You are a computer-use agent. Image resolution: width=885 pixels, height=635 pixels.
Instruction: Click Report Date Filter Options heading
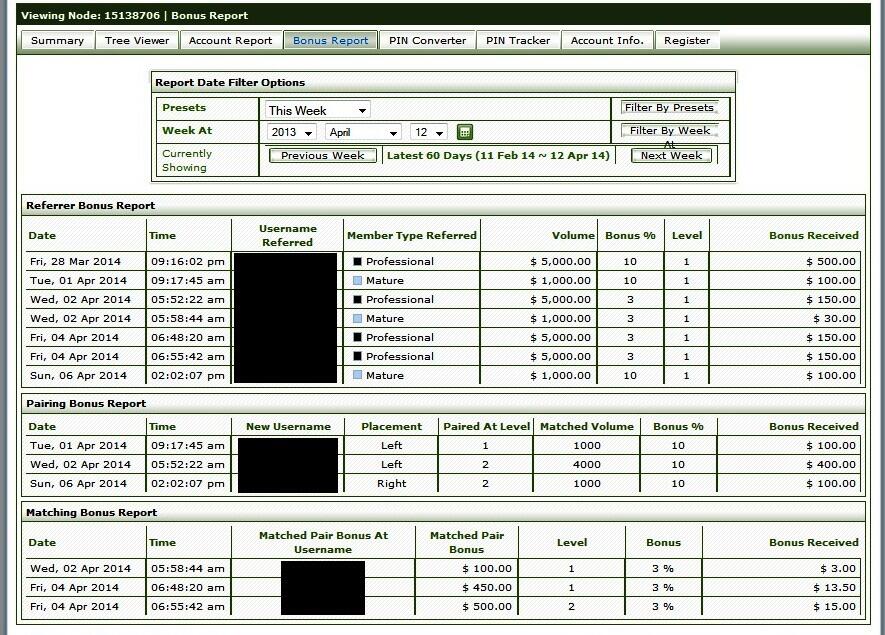click(230, 82)
